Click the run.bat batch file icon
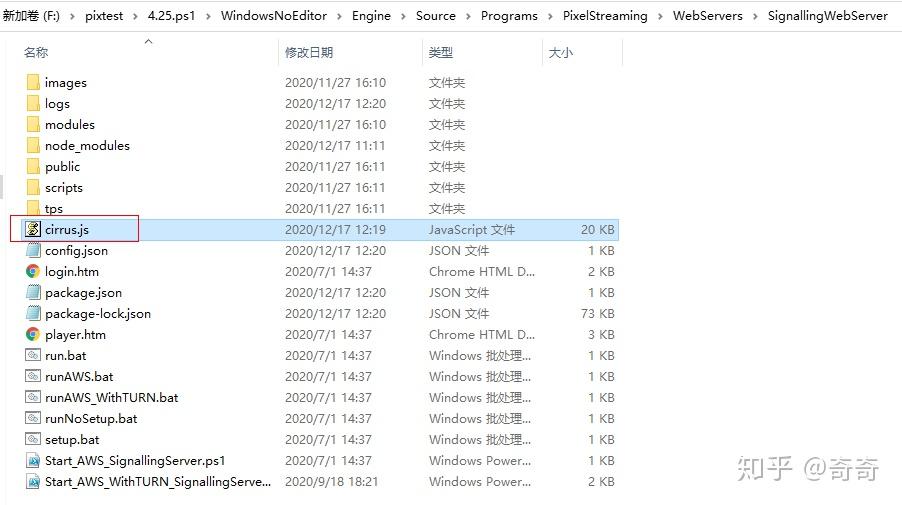Image resolution: width=902 pixels, height=505 pixels. [33, 355]
